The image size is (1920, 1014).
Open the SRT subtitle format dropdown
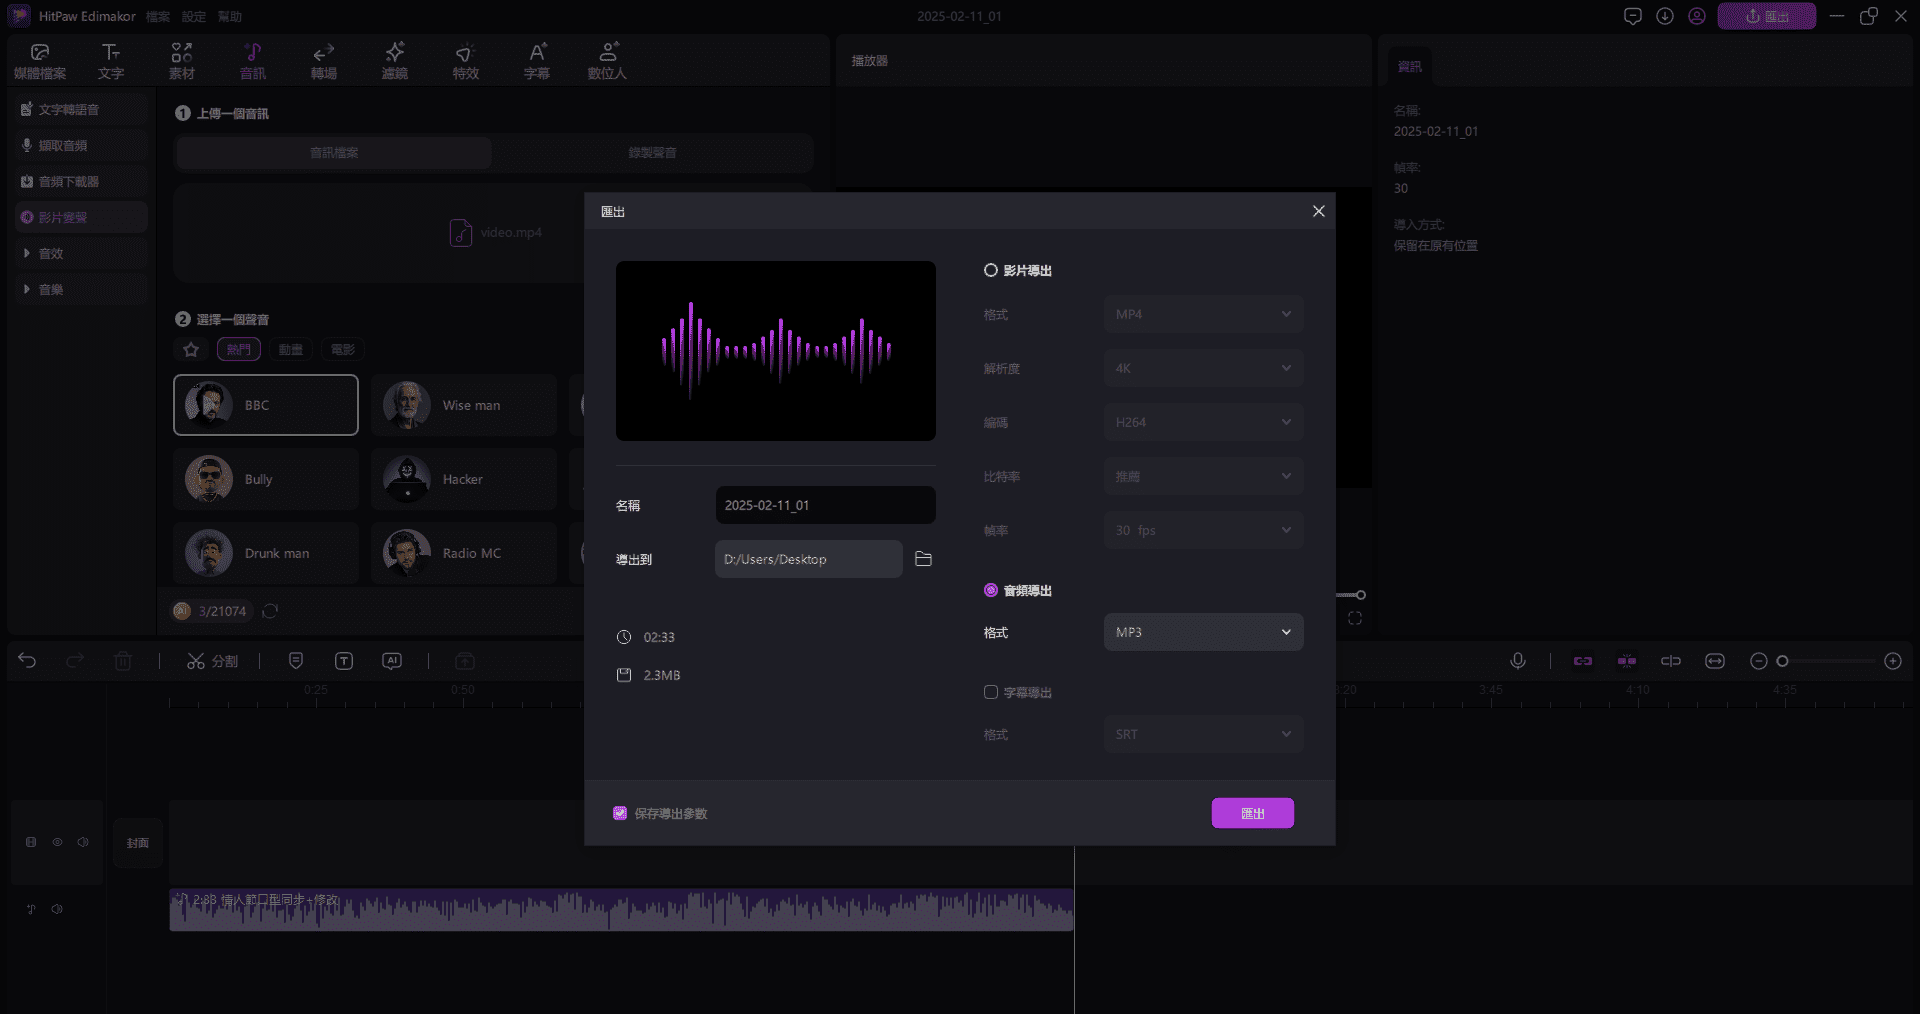pos(1204,734)
